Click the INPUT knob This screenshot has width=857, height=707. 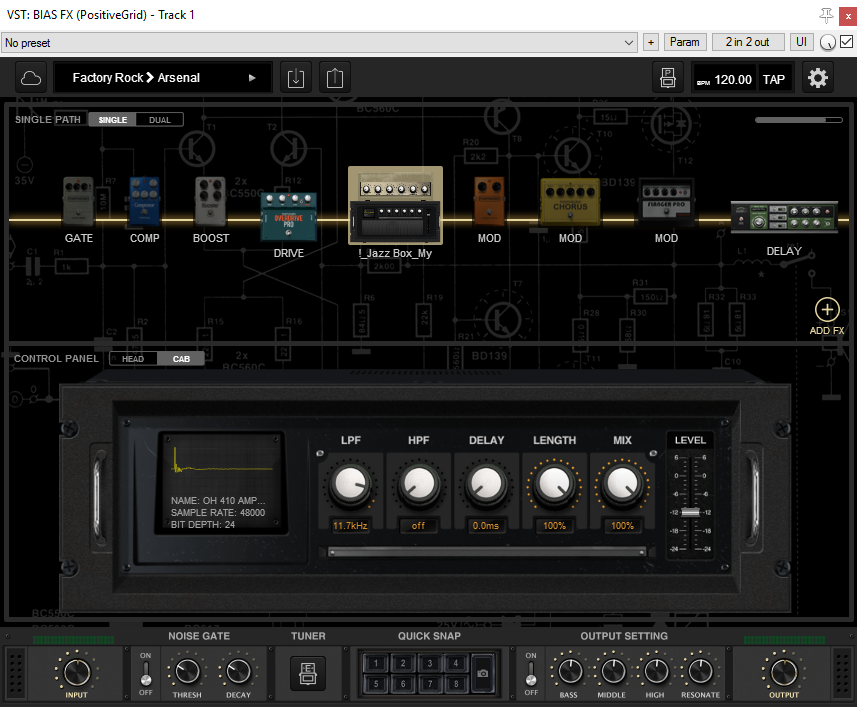pos(77,671)
